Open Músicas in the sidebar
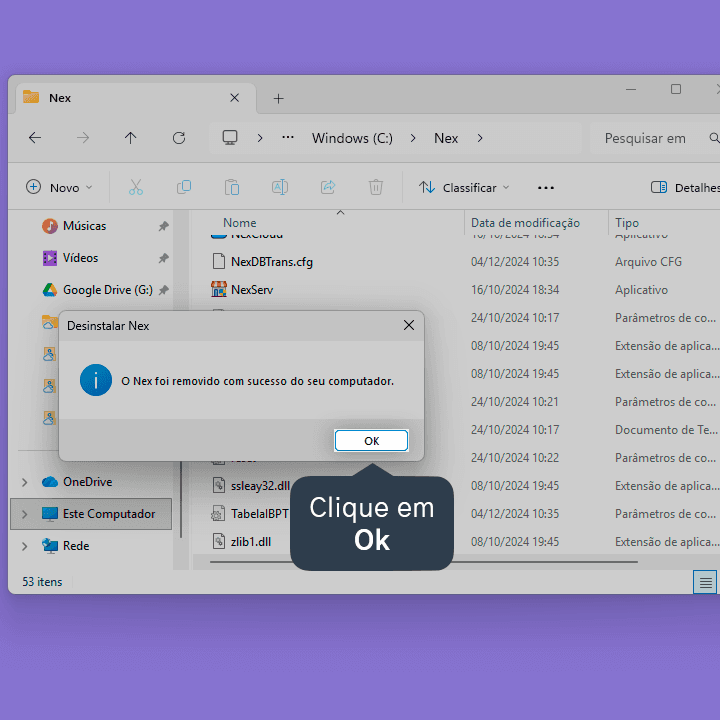This screenshot has width=720, height=720. click(84, 226)
